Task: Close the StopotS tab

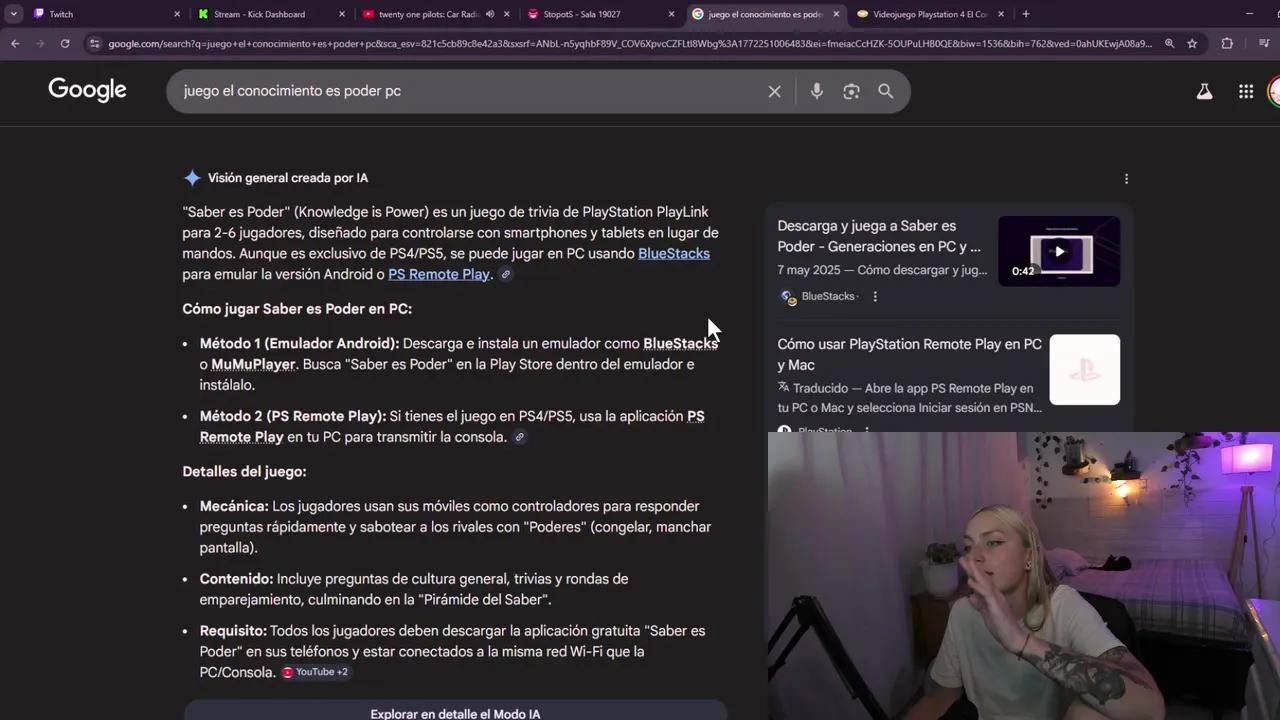Action: [x=672, y=14]
